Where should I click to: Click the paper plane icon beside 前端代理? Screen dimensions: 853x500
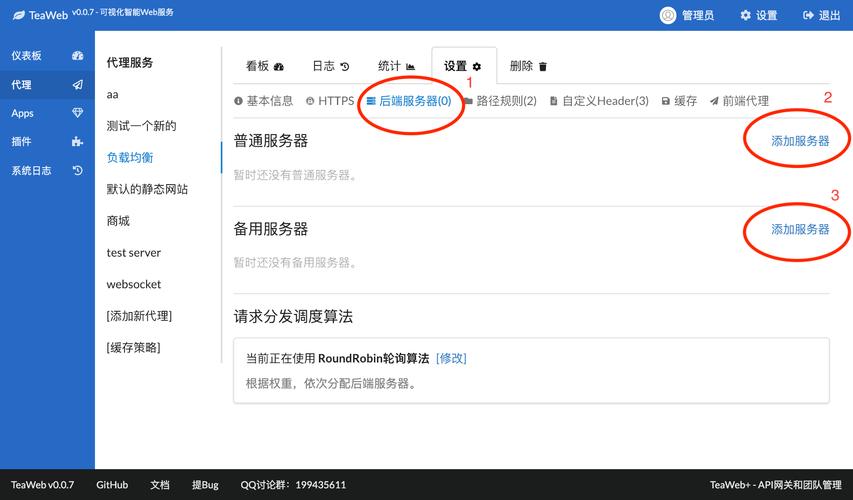click(x=714, y=101)
